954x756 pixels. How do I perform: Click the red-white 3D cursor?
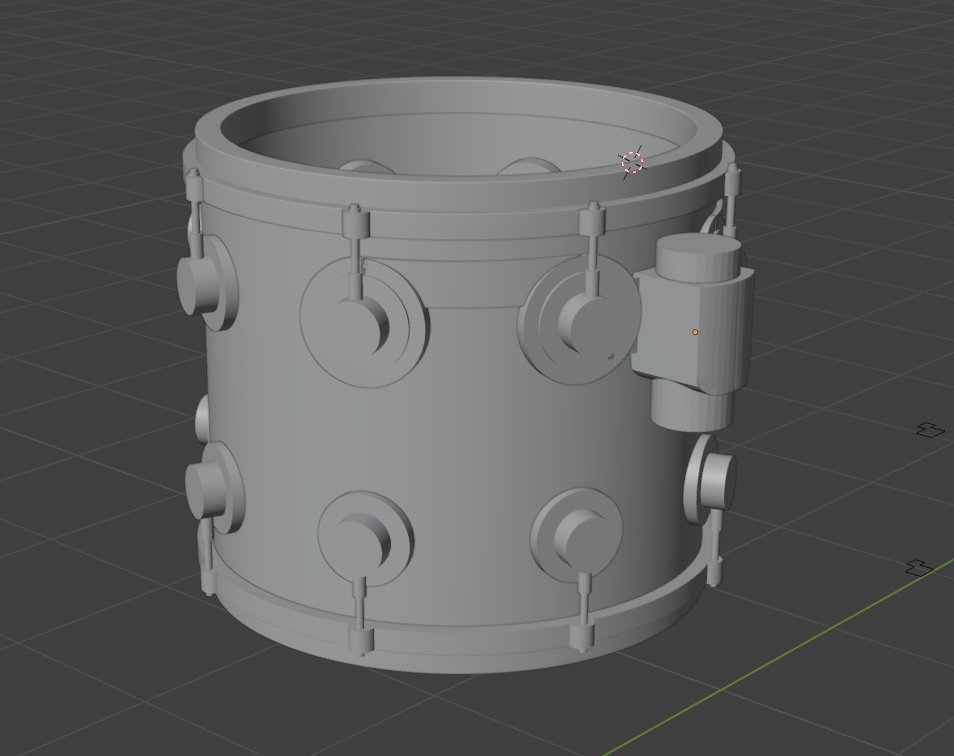pos(632,162)
